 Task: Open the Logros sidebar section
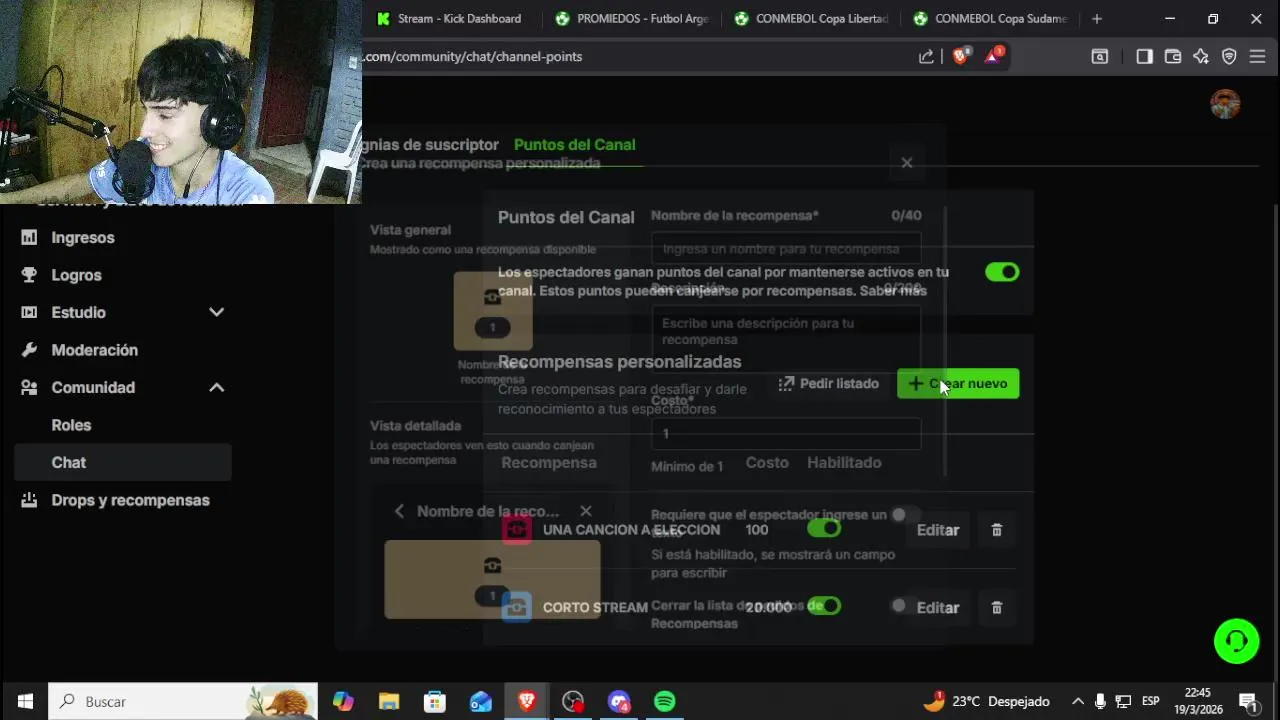[76, 275]
